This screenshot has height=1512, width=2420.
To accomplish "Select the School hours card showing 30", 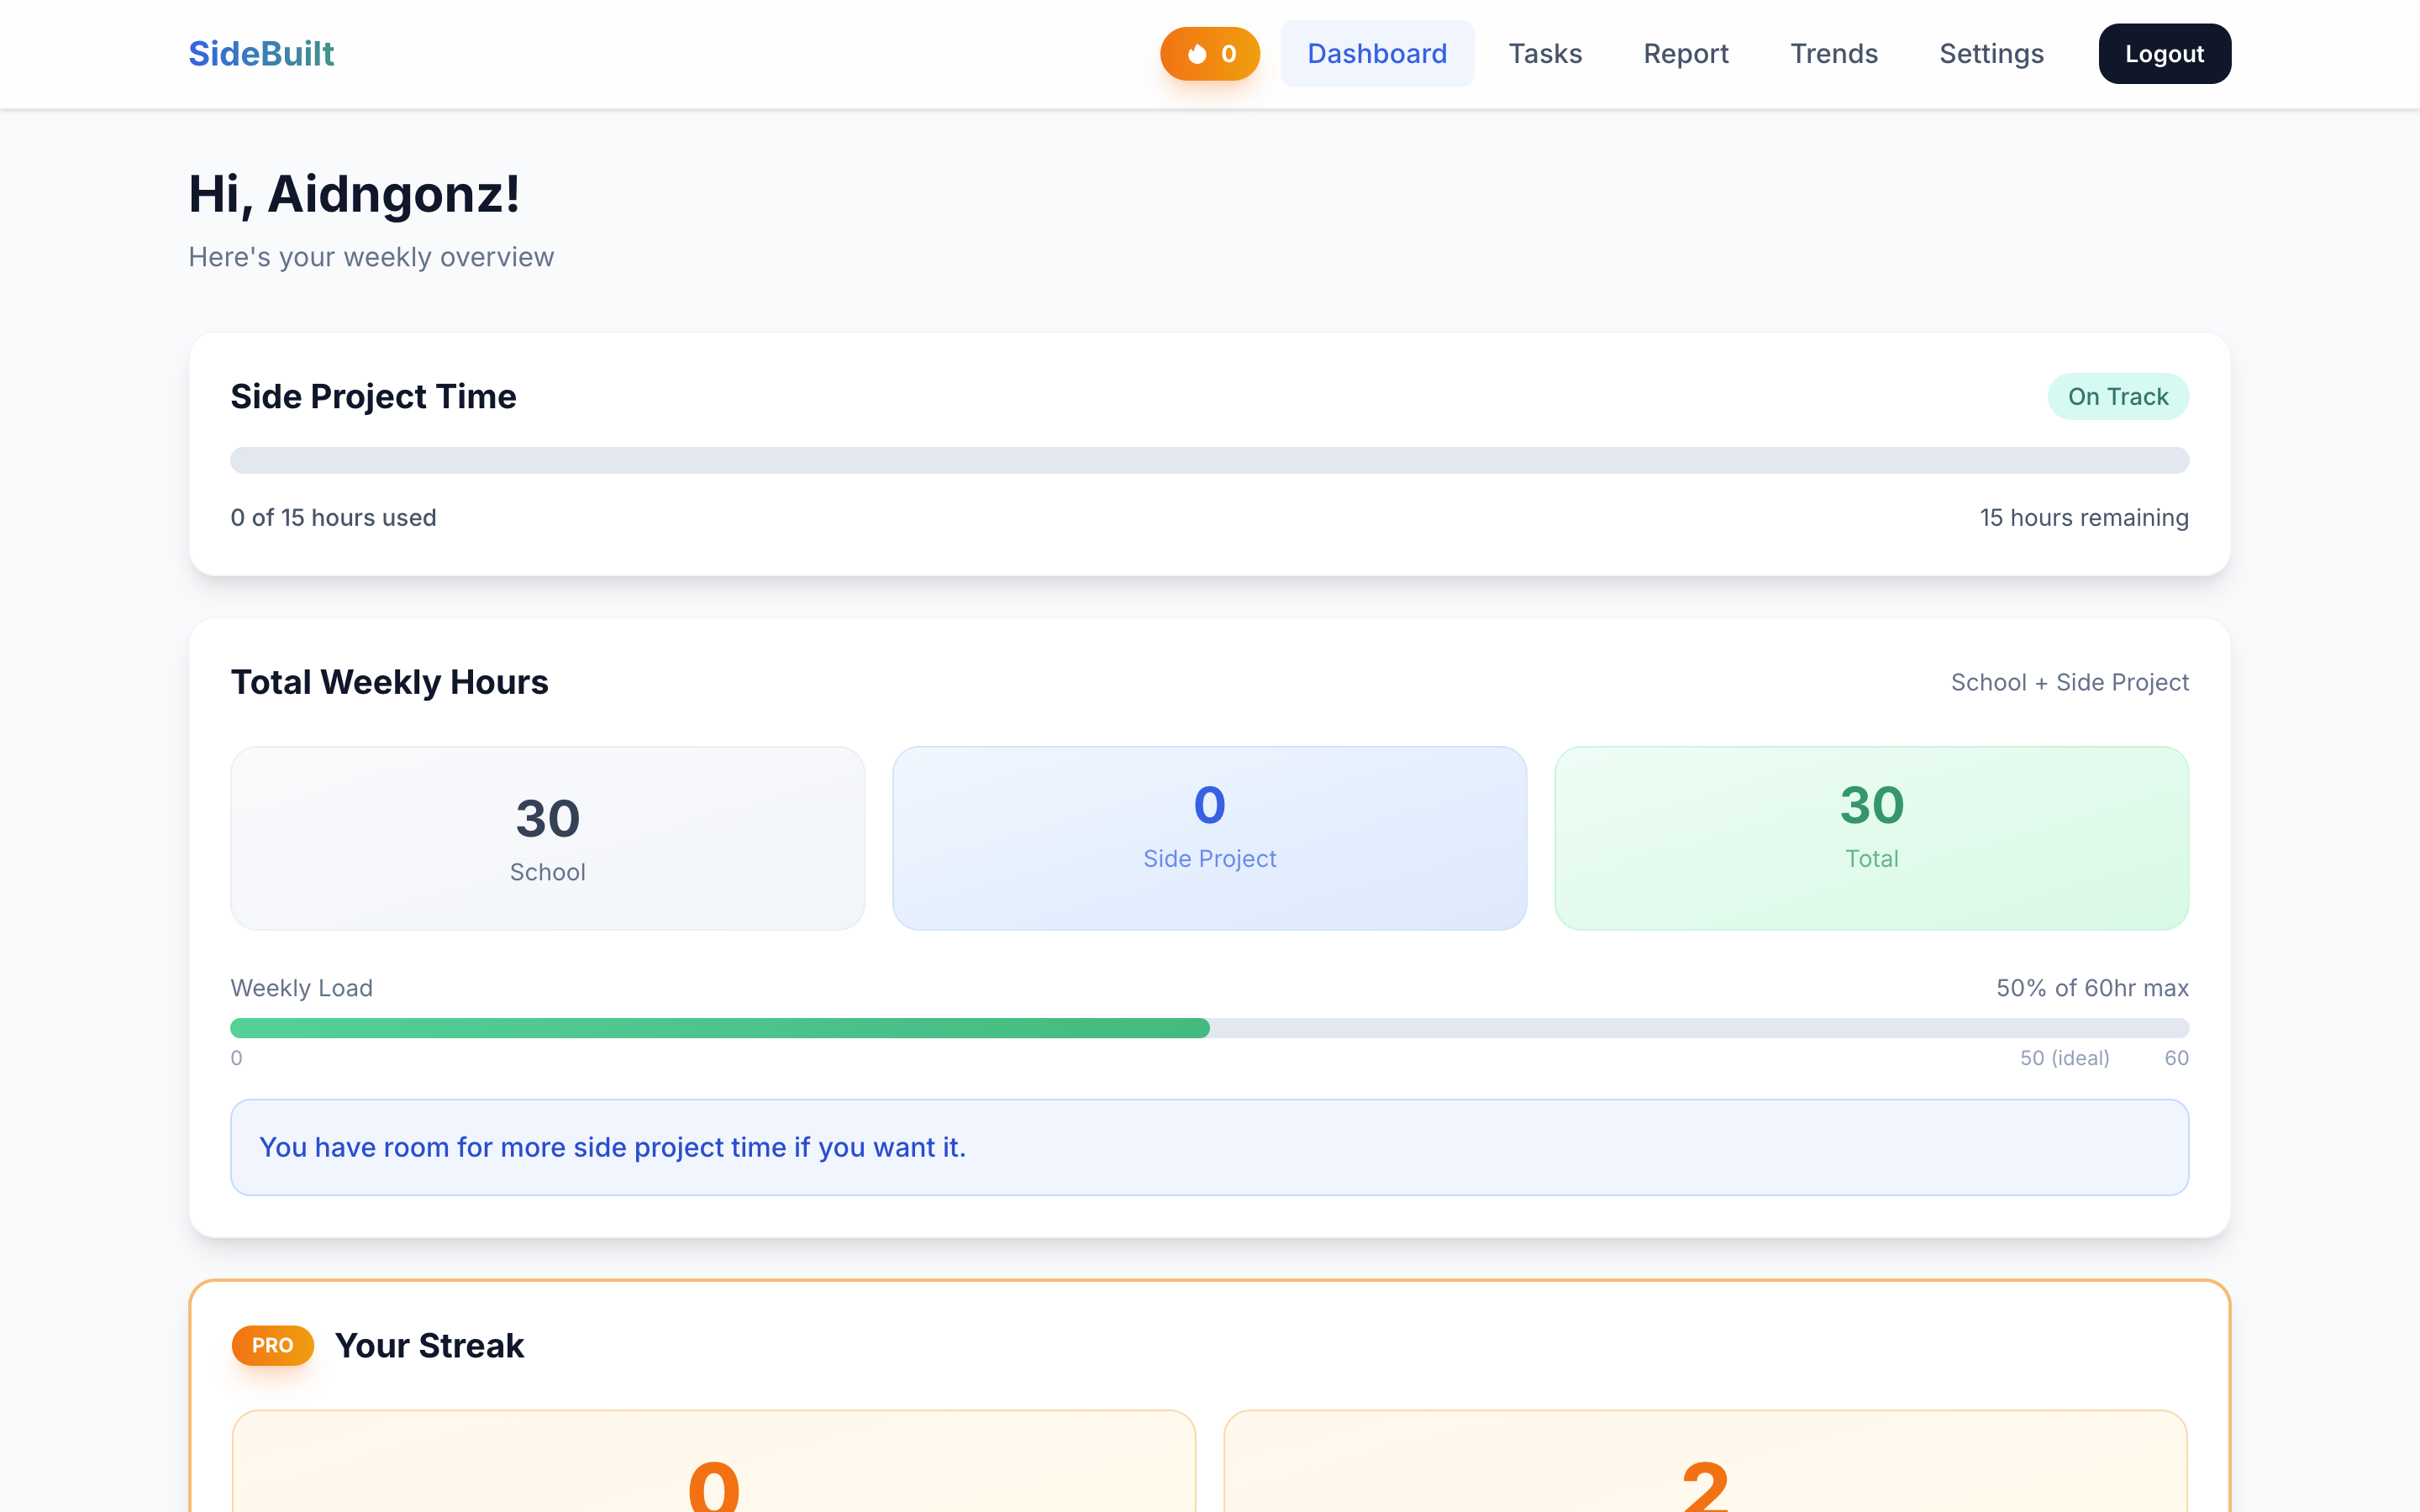I will pos(548,838).
